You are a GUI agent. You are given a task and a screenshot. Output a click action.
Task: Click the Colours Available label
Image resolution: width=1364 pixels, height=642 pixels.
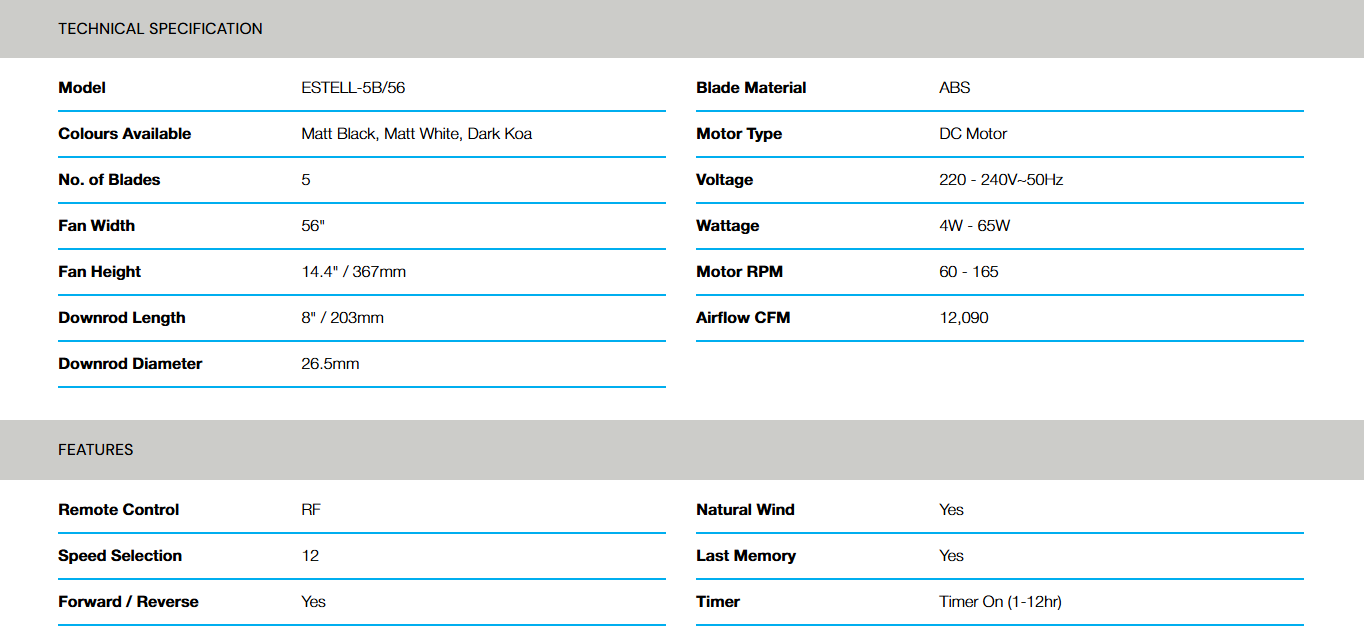125,134
